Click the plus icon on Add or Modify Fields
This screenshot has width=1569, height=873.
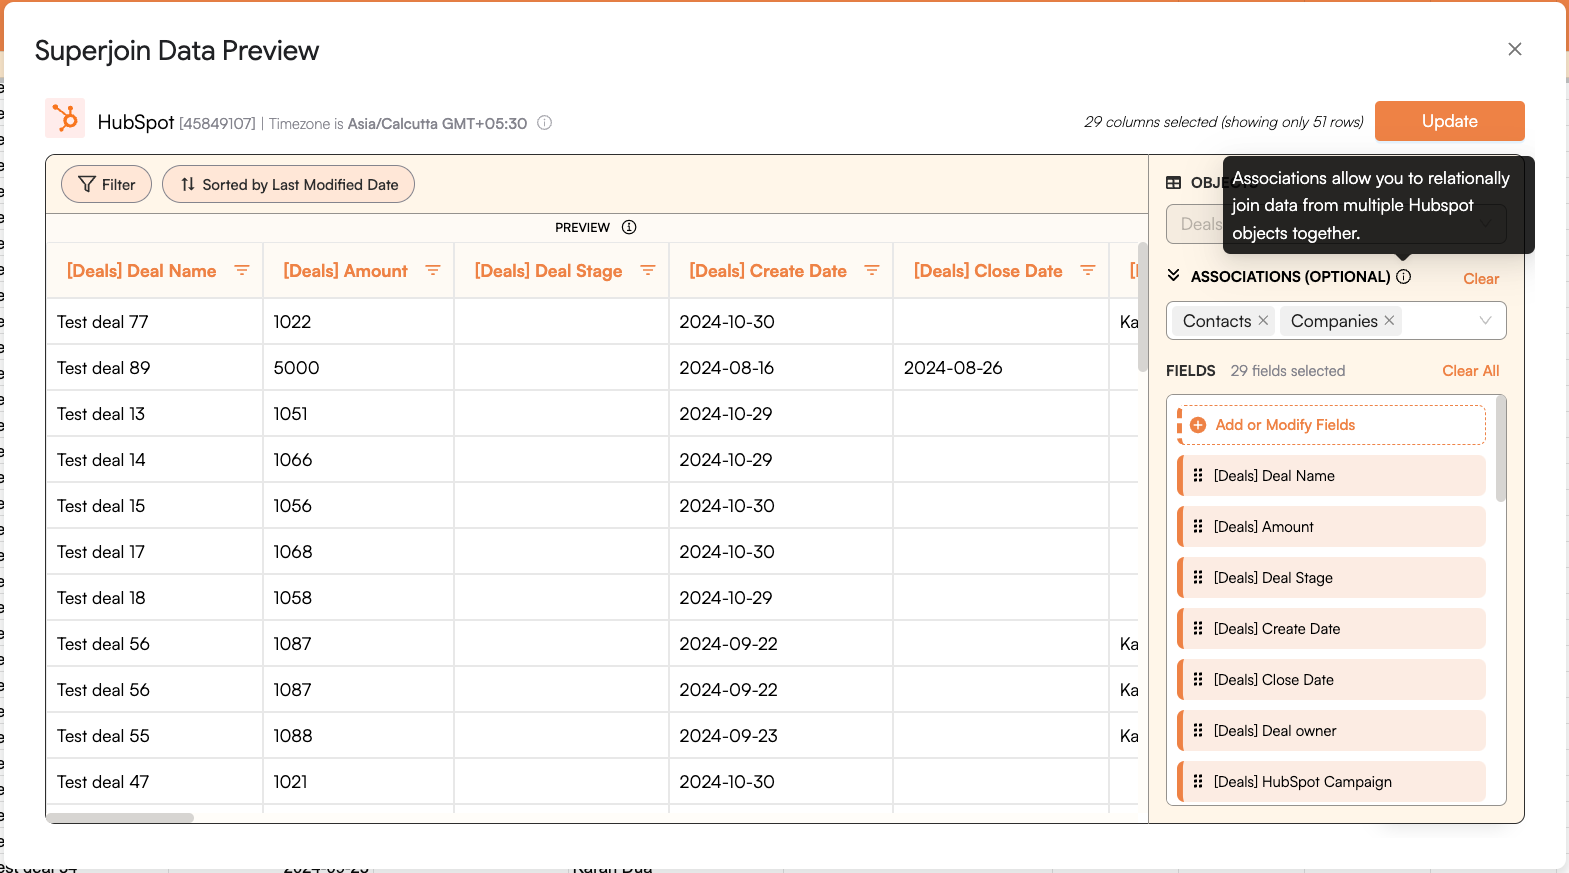pyautogui.click(x=1198, y=425)
